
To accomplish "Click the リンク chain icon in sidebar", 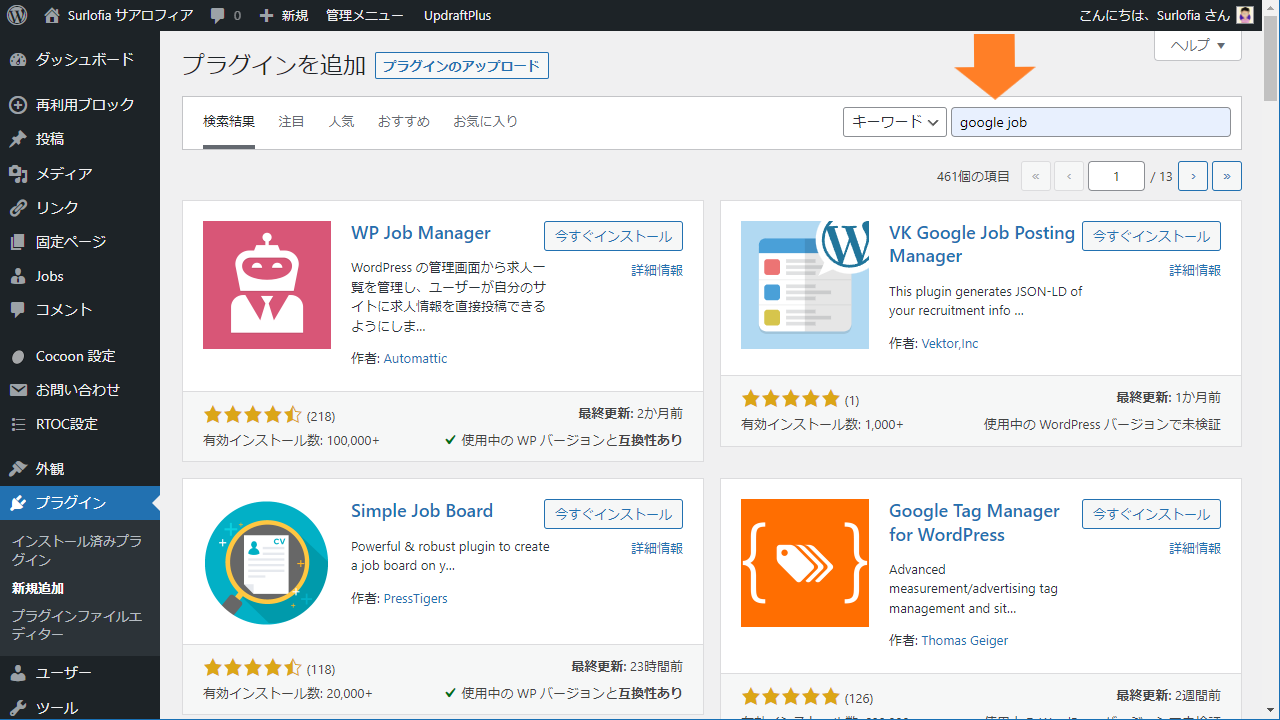I will point(17,208).
